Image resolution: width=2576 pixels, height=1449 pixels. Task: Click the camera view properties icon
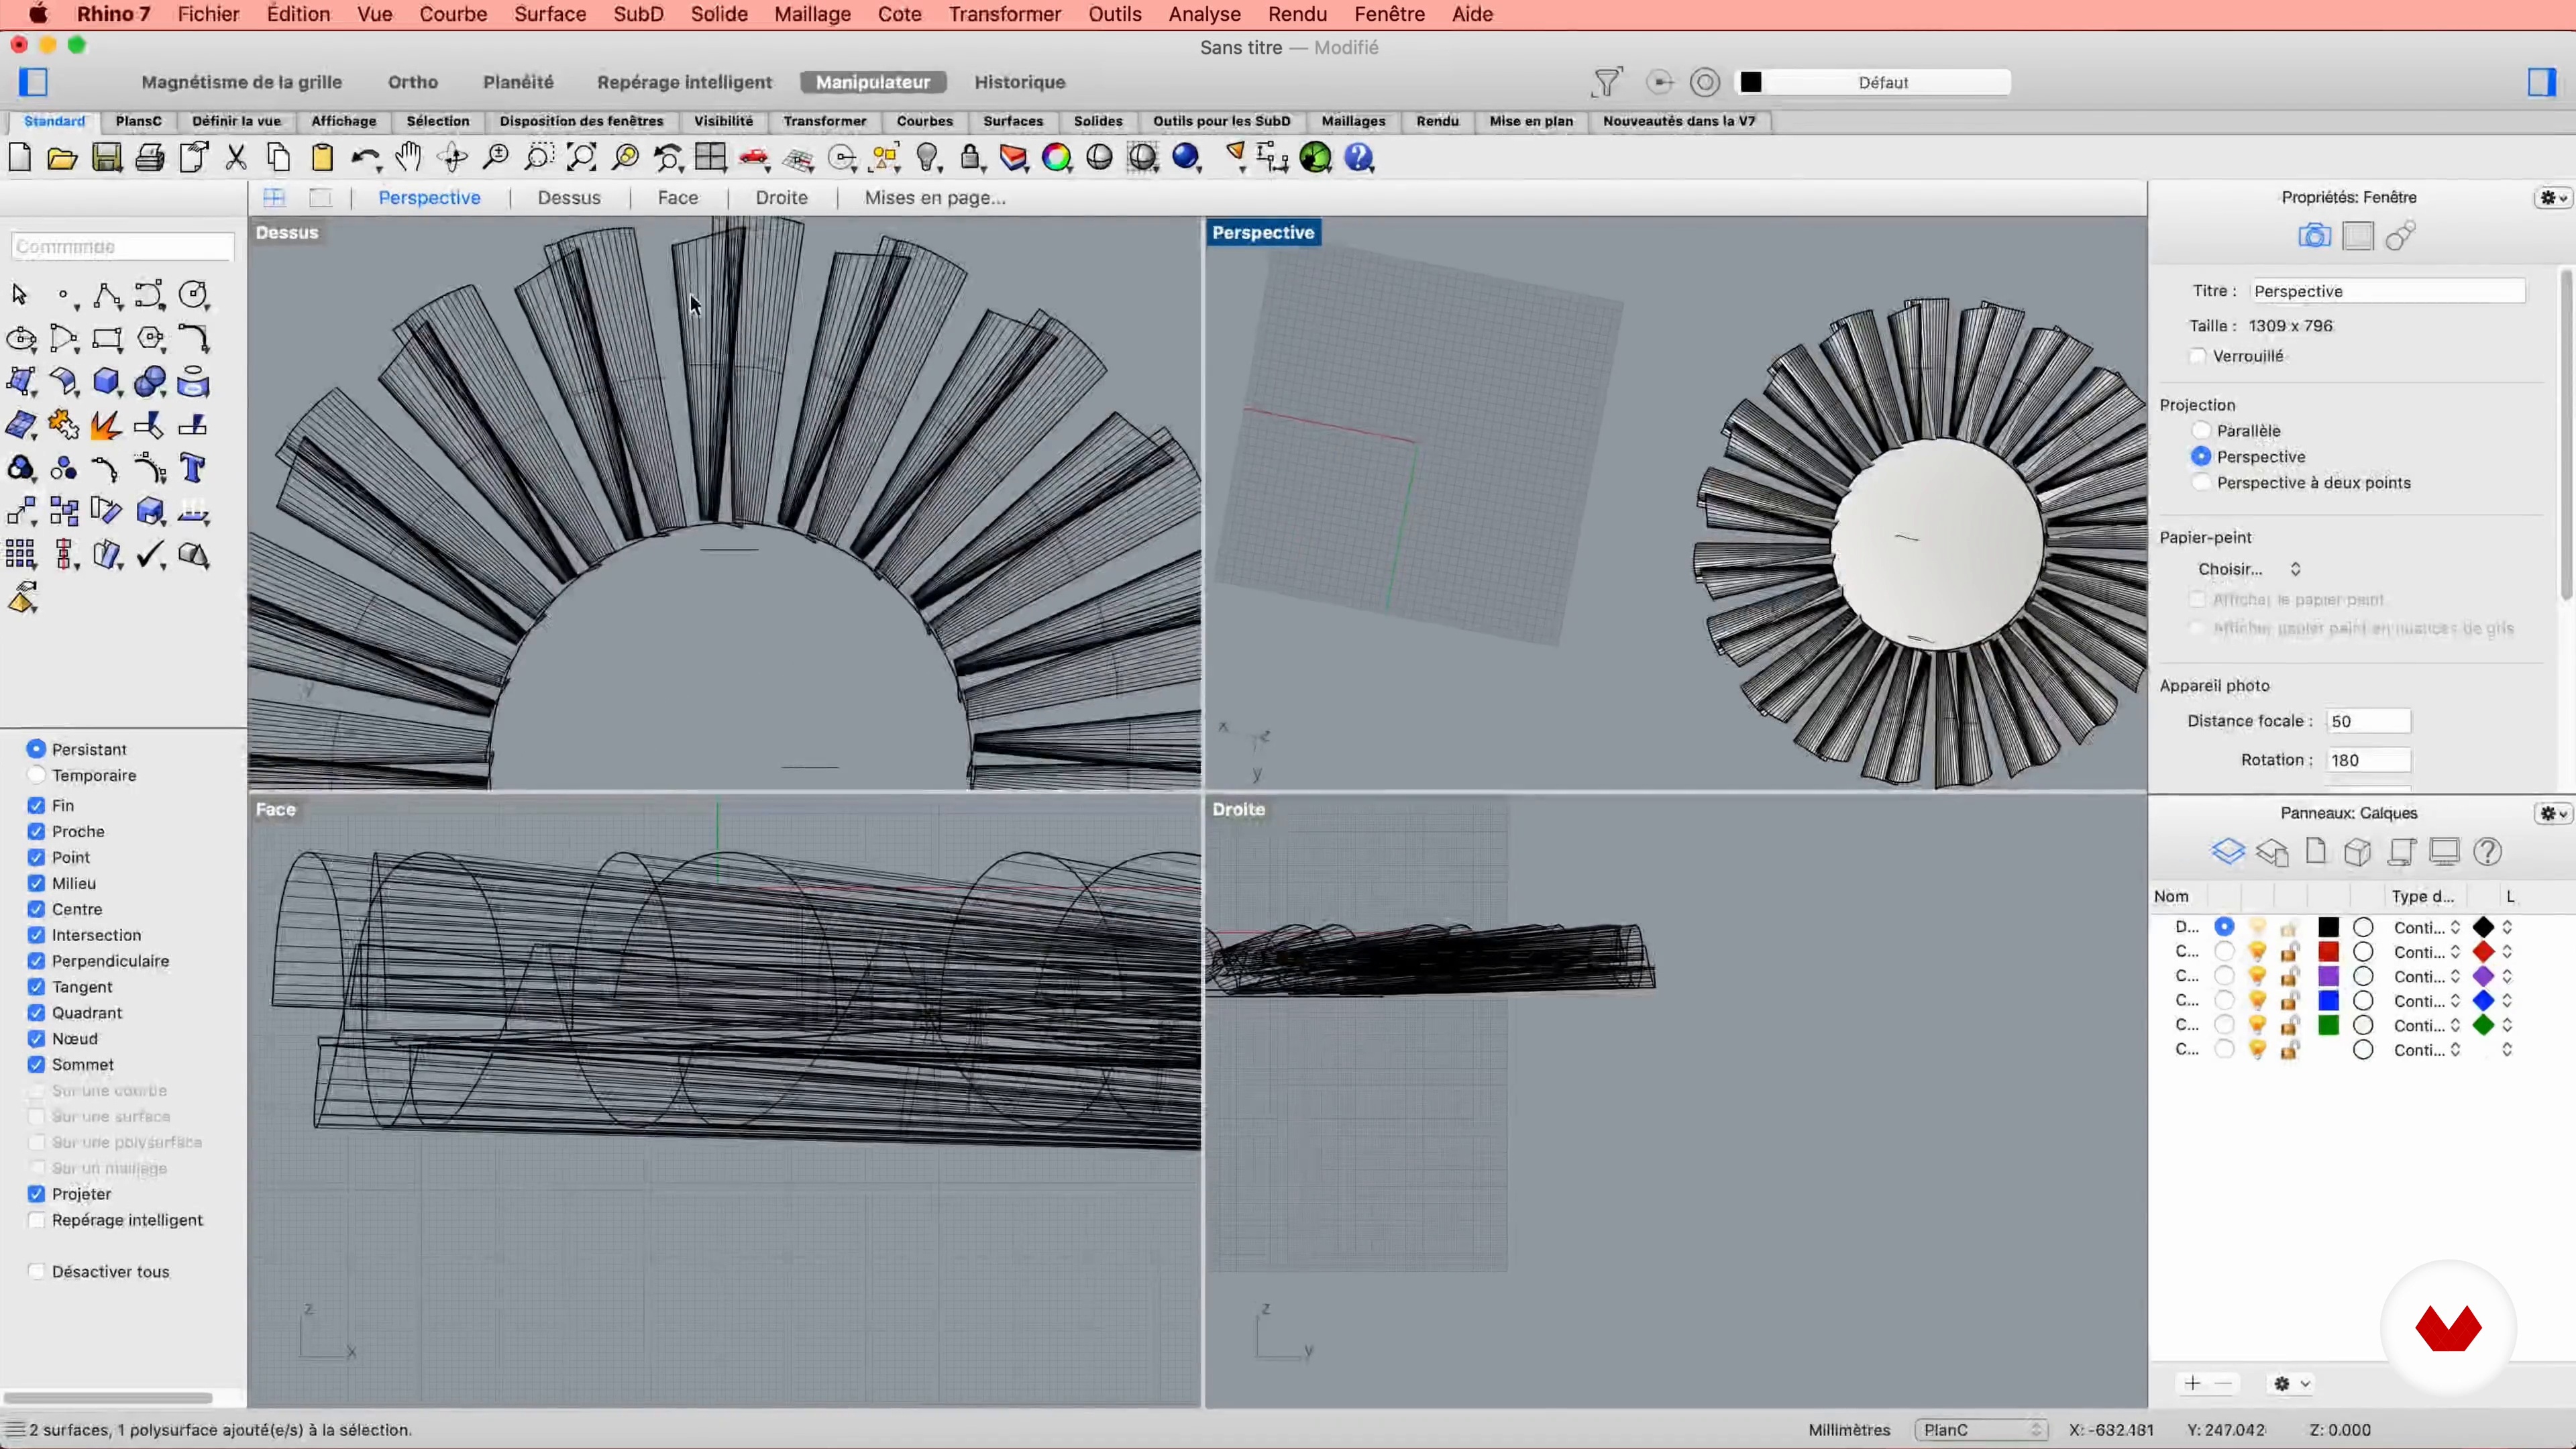pos(2314,236)
